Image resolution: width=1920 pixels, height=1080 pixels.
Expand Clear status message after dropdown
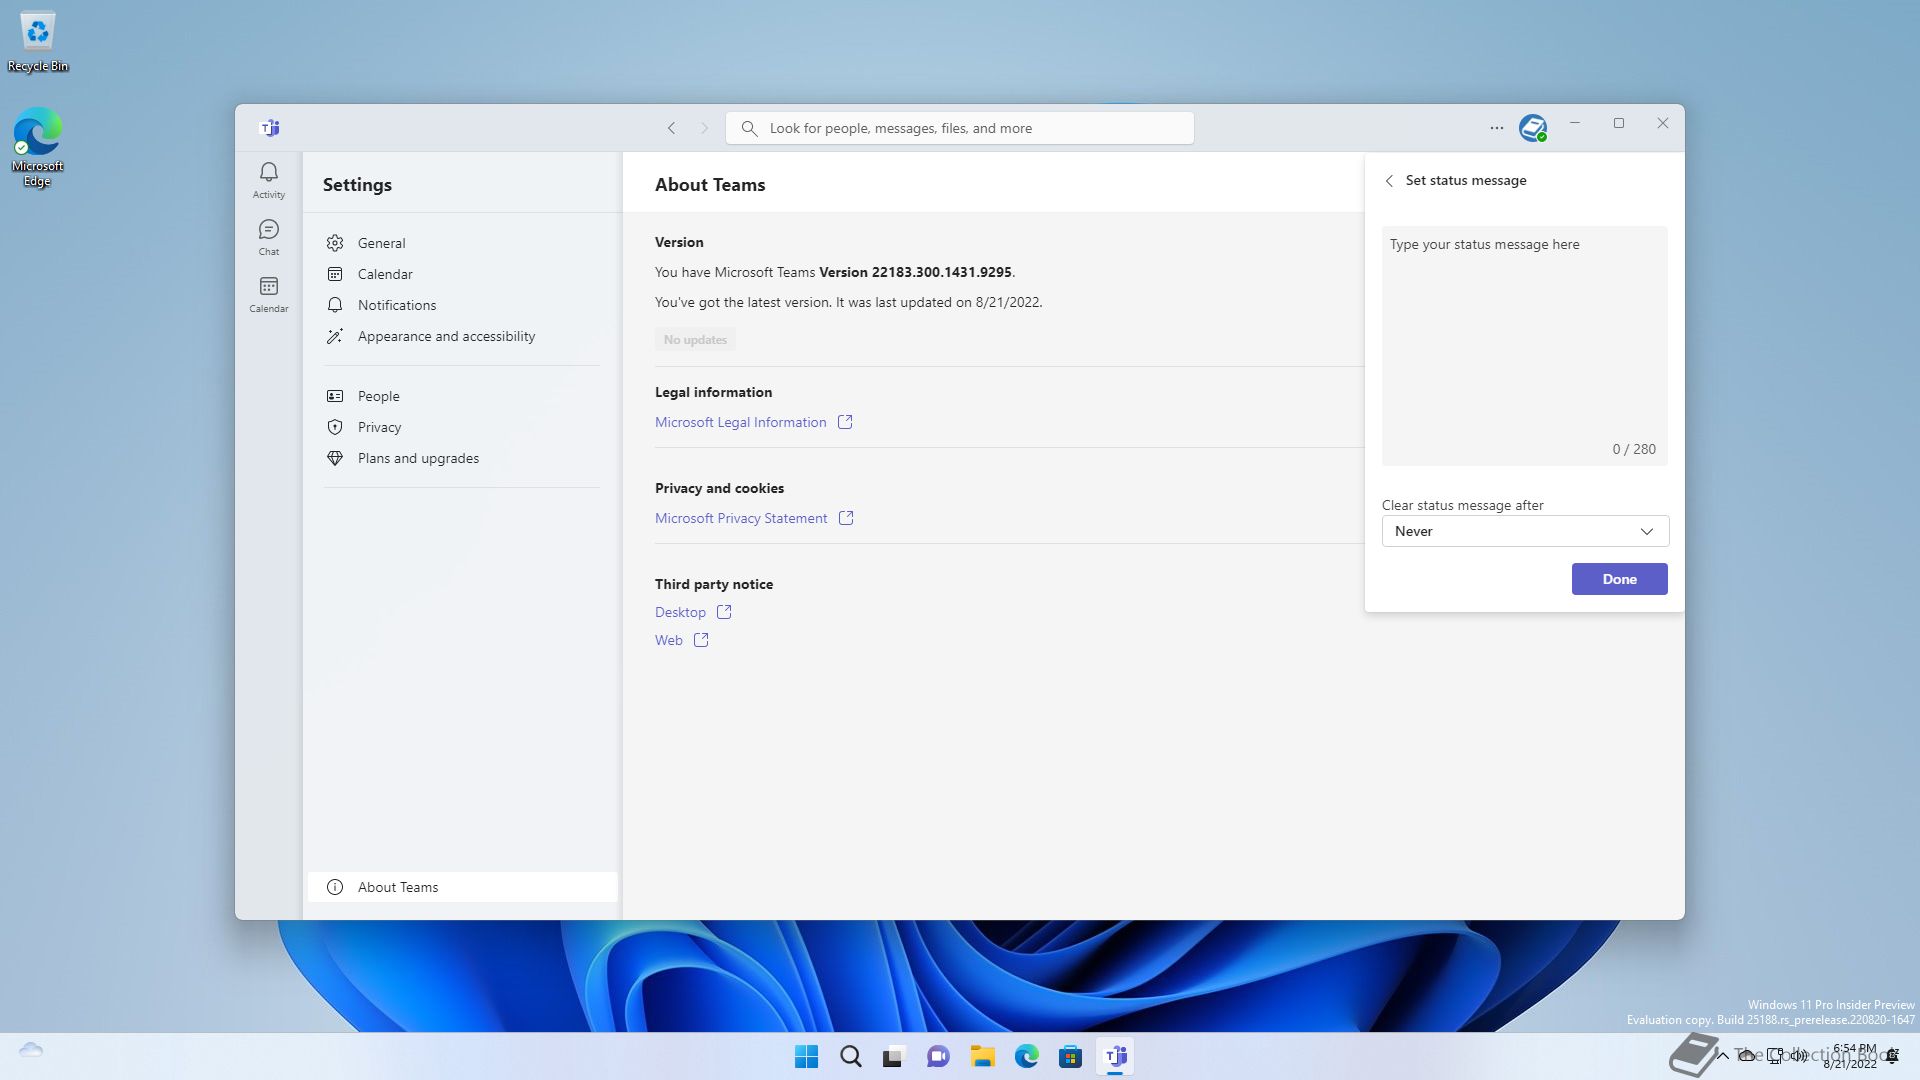click(1525, 531)
